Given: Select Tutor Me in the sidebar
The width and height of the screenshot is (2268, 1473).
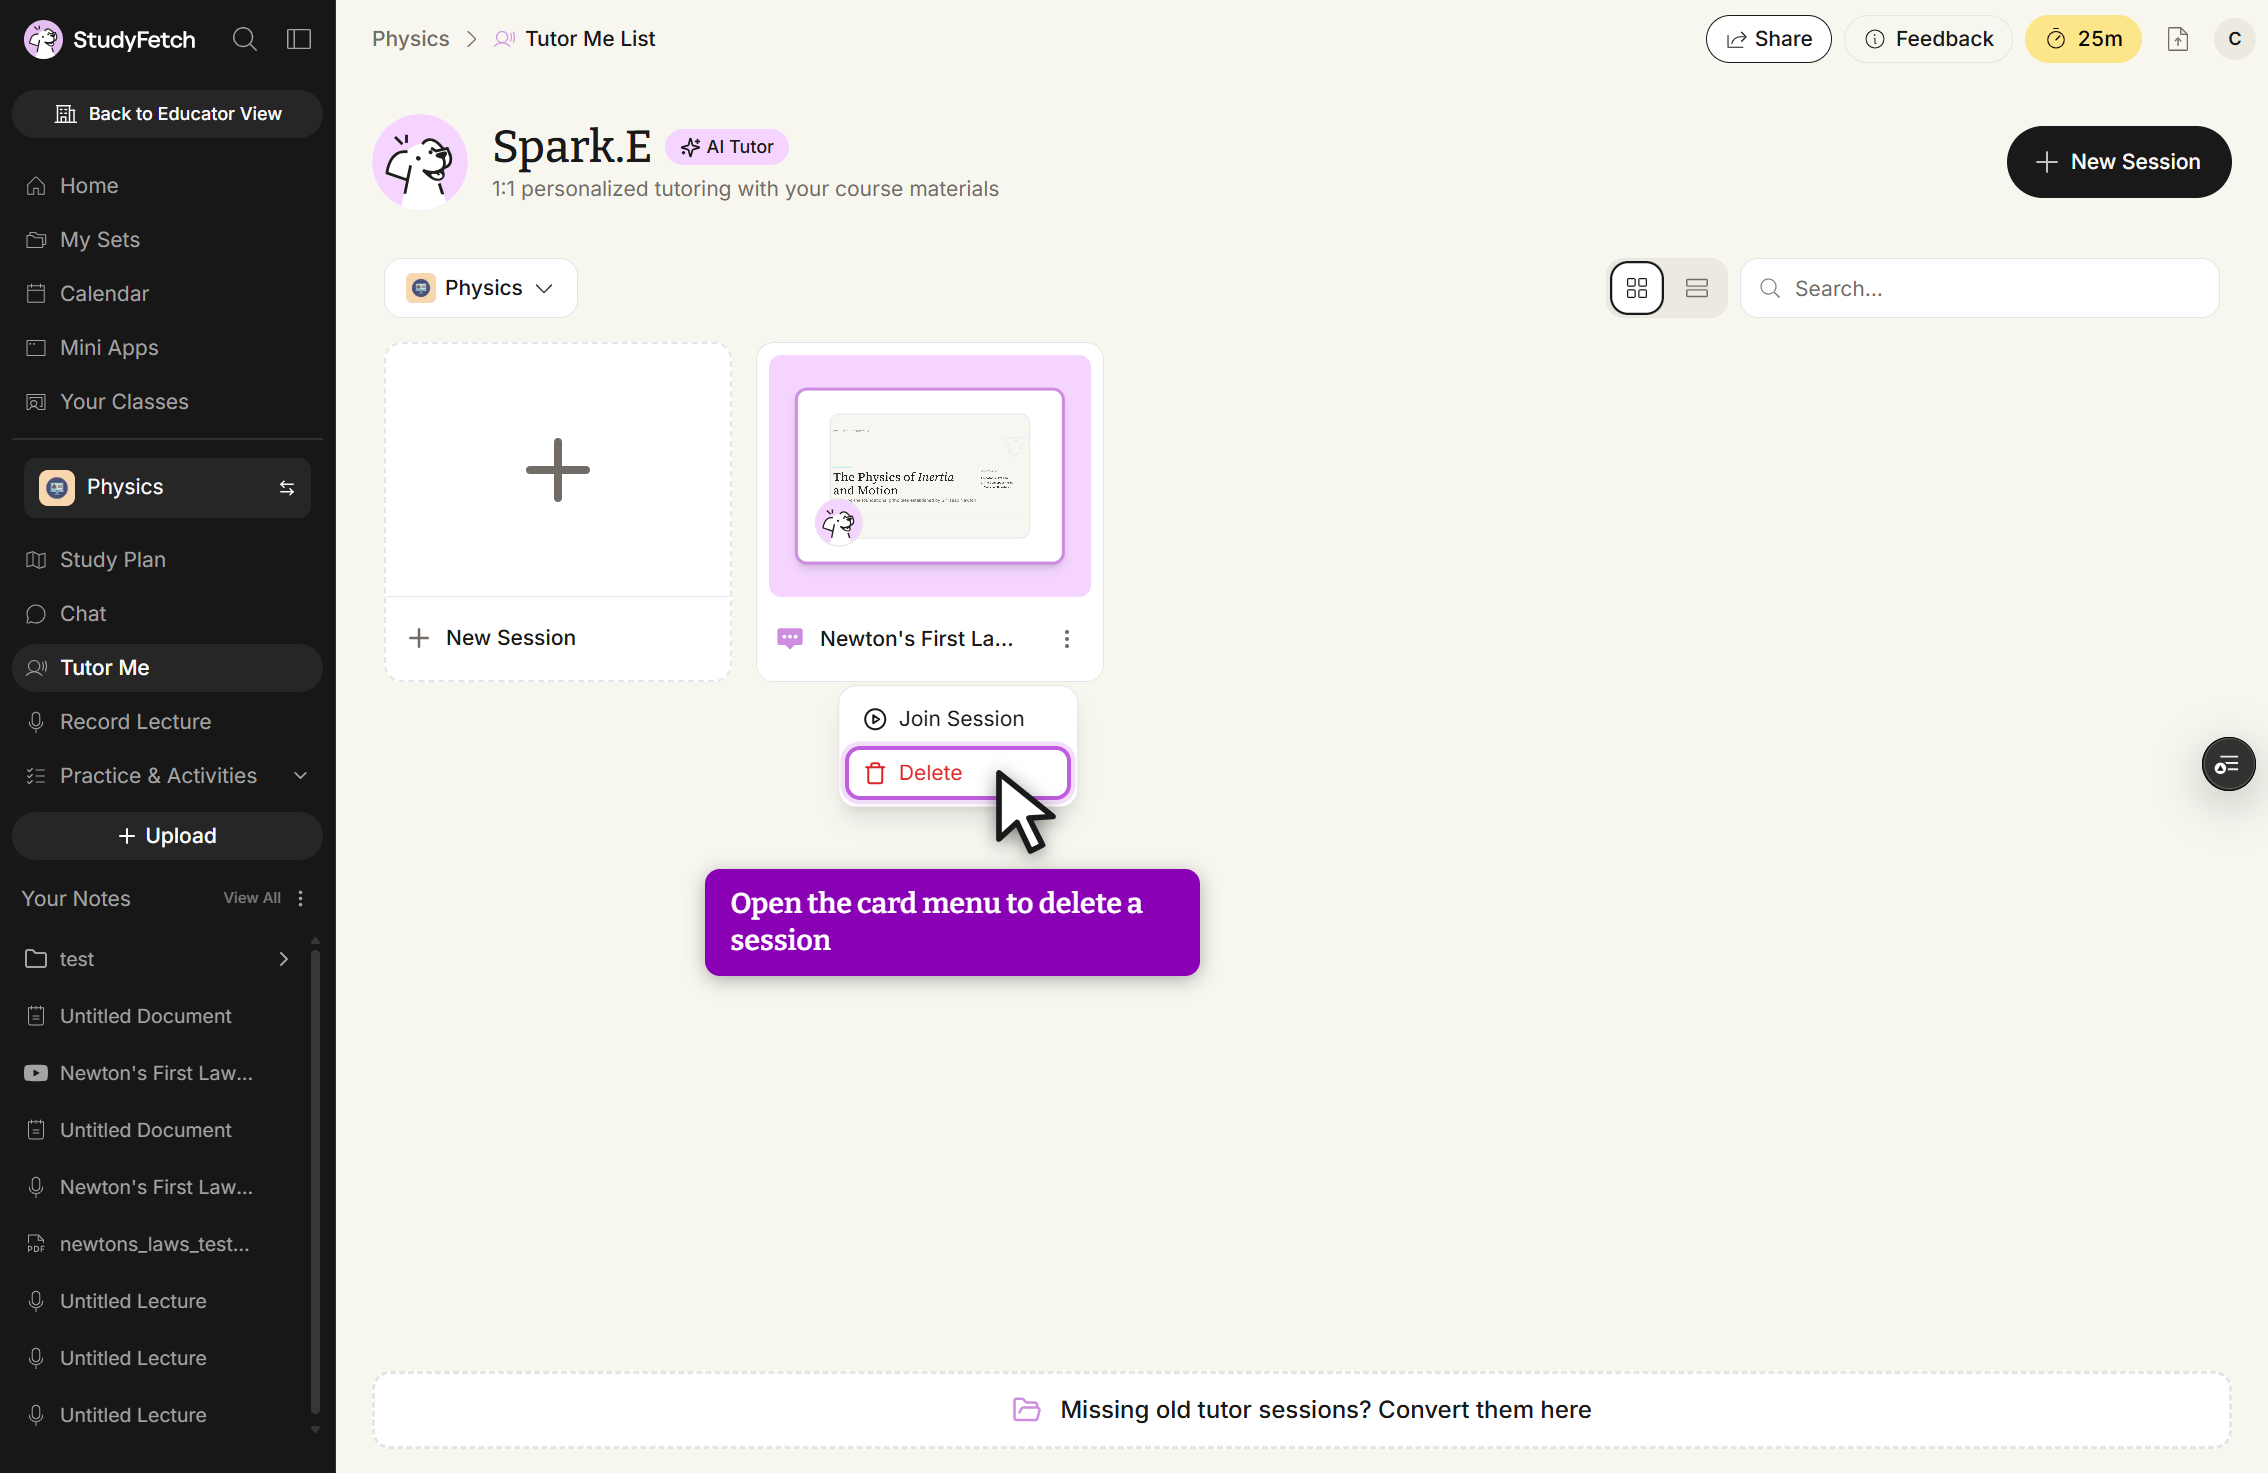Looking at the screenshot, I should point(167,668).
